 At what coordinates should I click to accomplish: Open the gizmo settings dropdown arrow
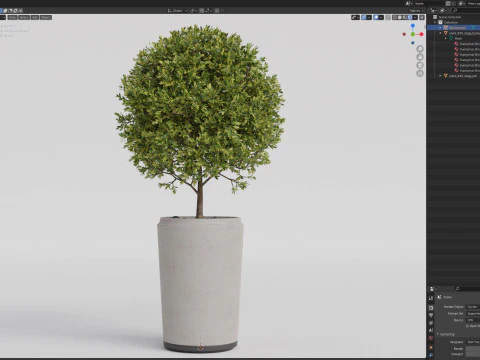369,17
